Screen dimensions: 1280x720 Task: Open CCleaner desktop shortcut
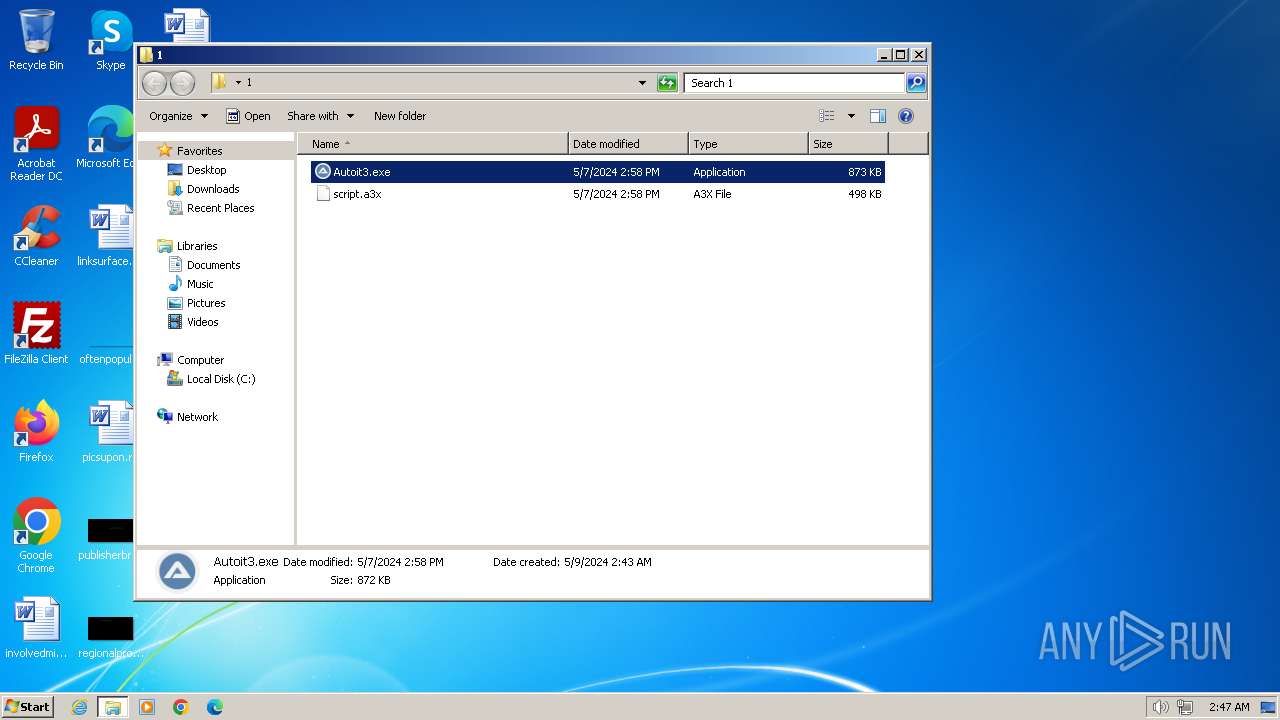[36, 236]
